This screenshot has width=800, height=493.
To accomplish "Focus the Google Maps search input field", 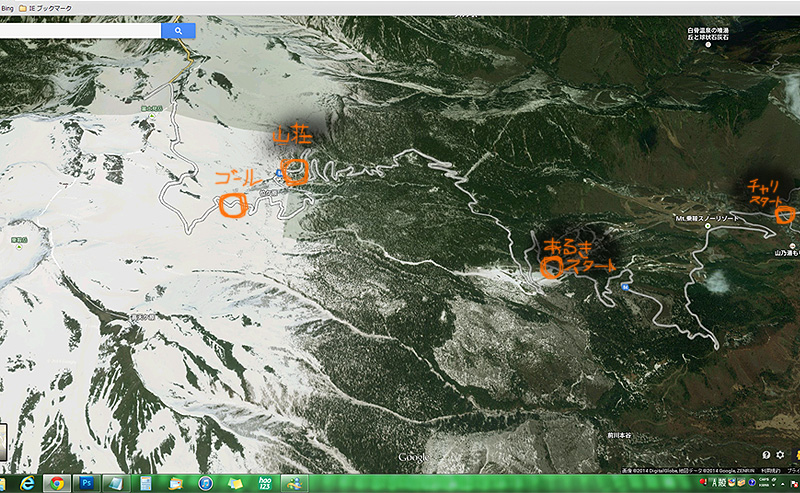I will (x=80, y=31).
